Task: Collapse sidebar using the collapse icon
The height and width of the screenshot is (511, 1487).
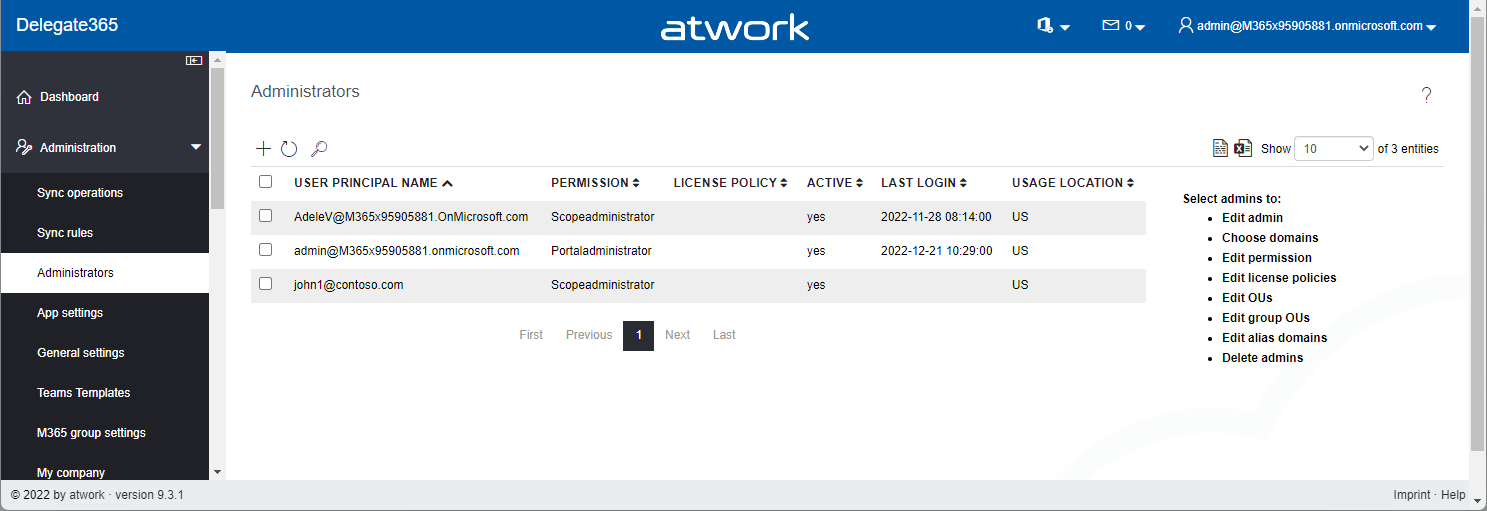Action: 194,61
